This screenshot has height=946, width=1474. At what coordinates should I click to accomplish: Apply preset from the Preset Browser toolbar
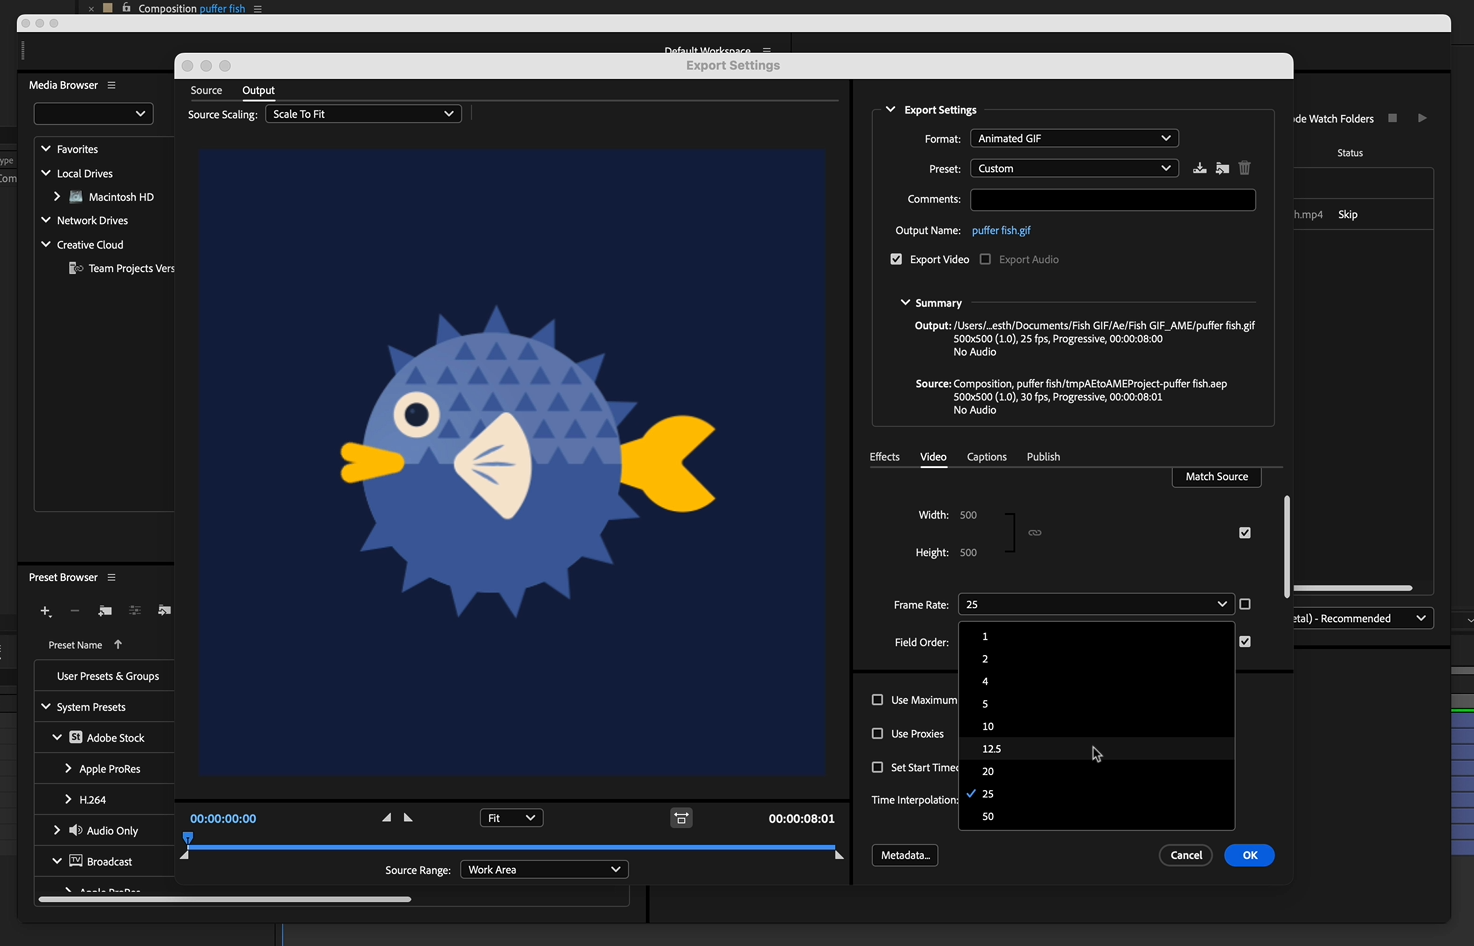coord(164,610)
